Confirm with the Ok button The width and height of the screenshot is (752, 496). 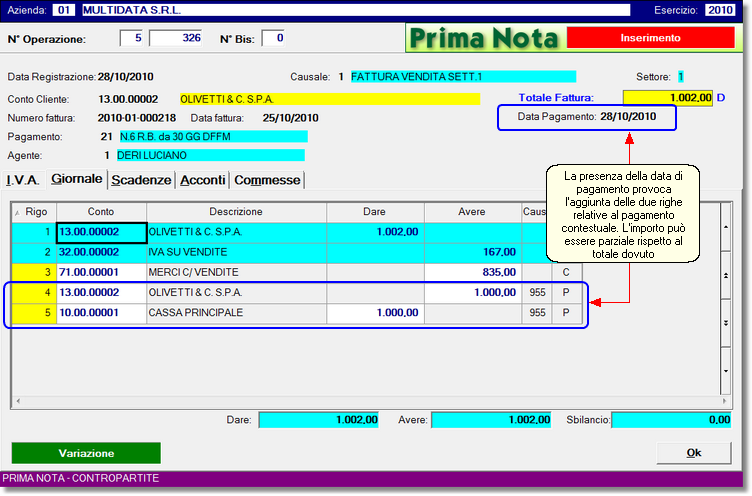click(693, 453)
